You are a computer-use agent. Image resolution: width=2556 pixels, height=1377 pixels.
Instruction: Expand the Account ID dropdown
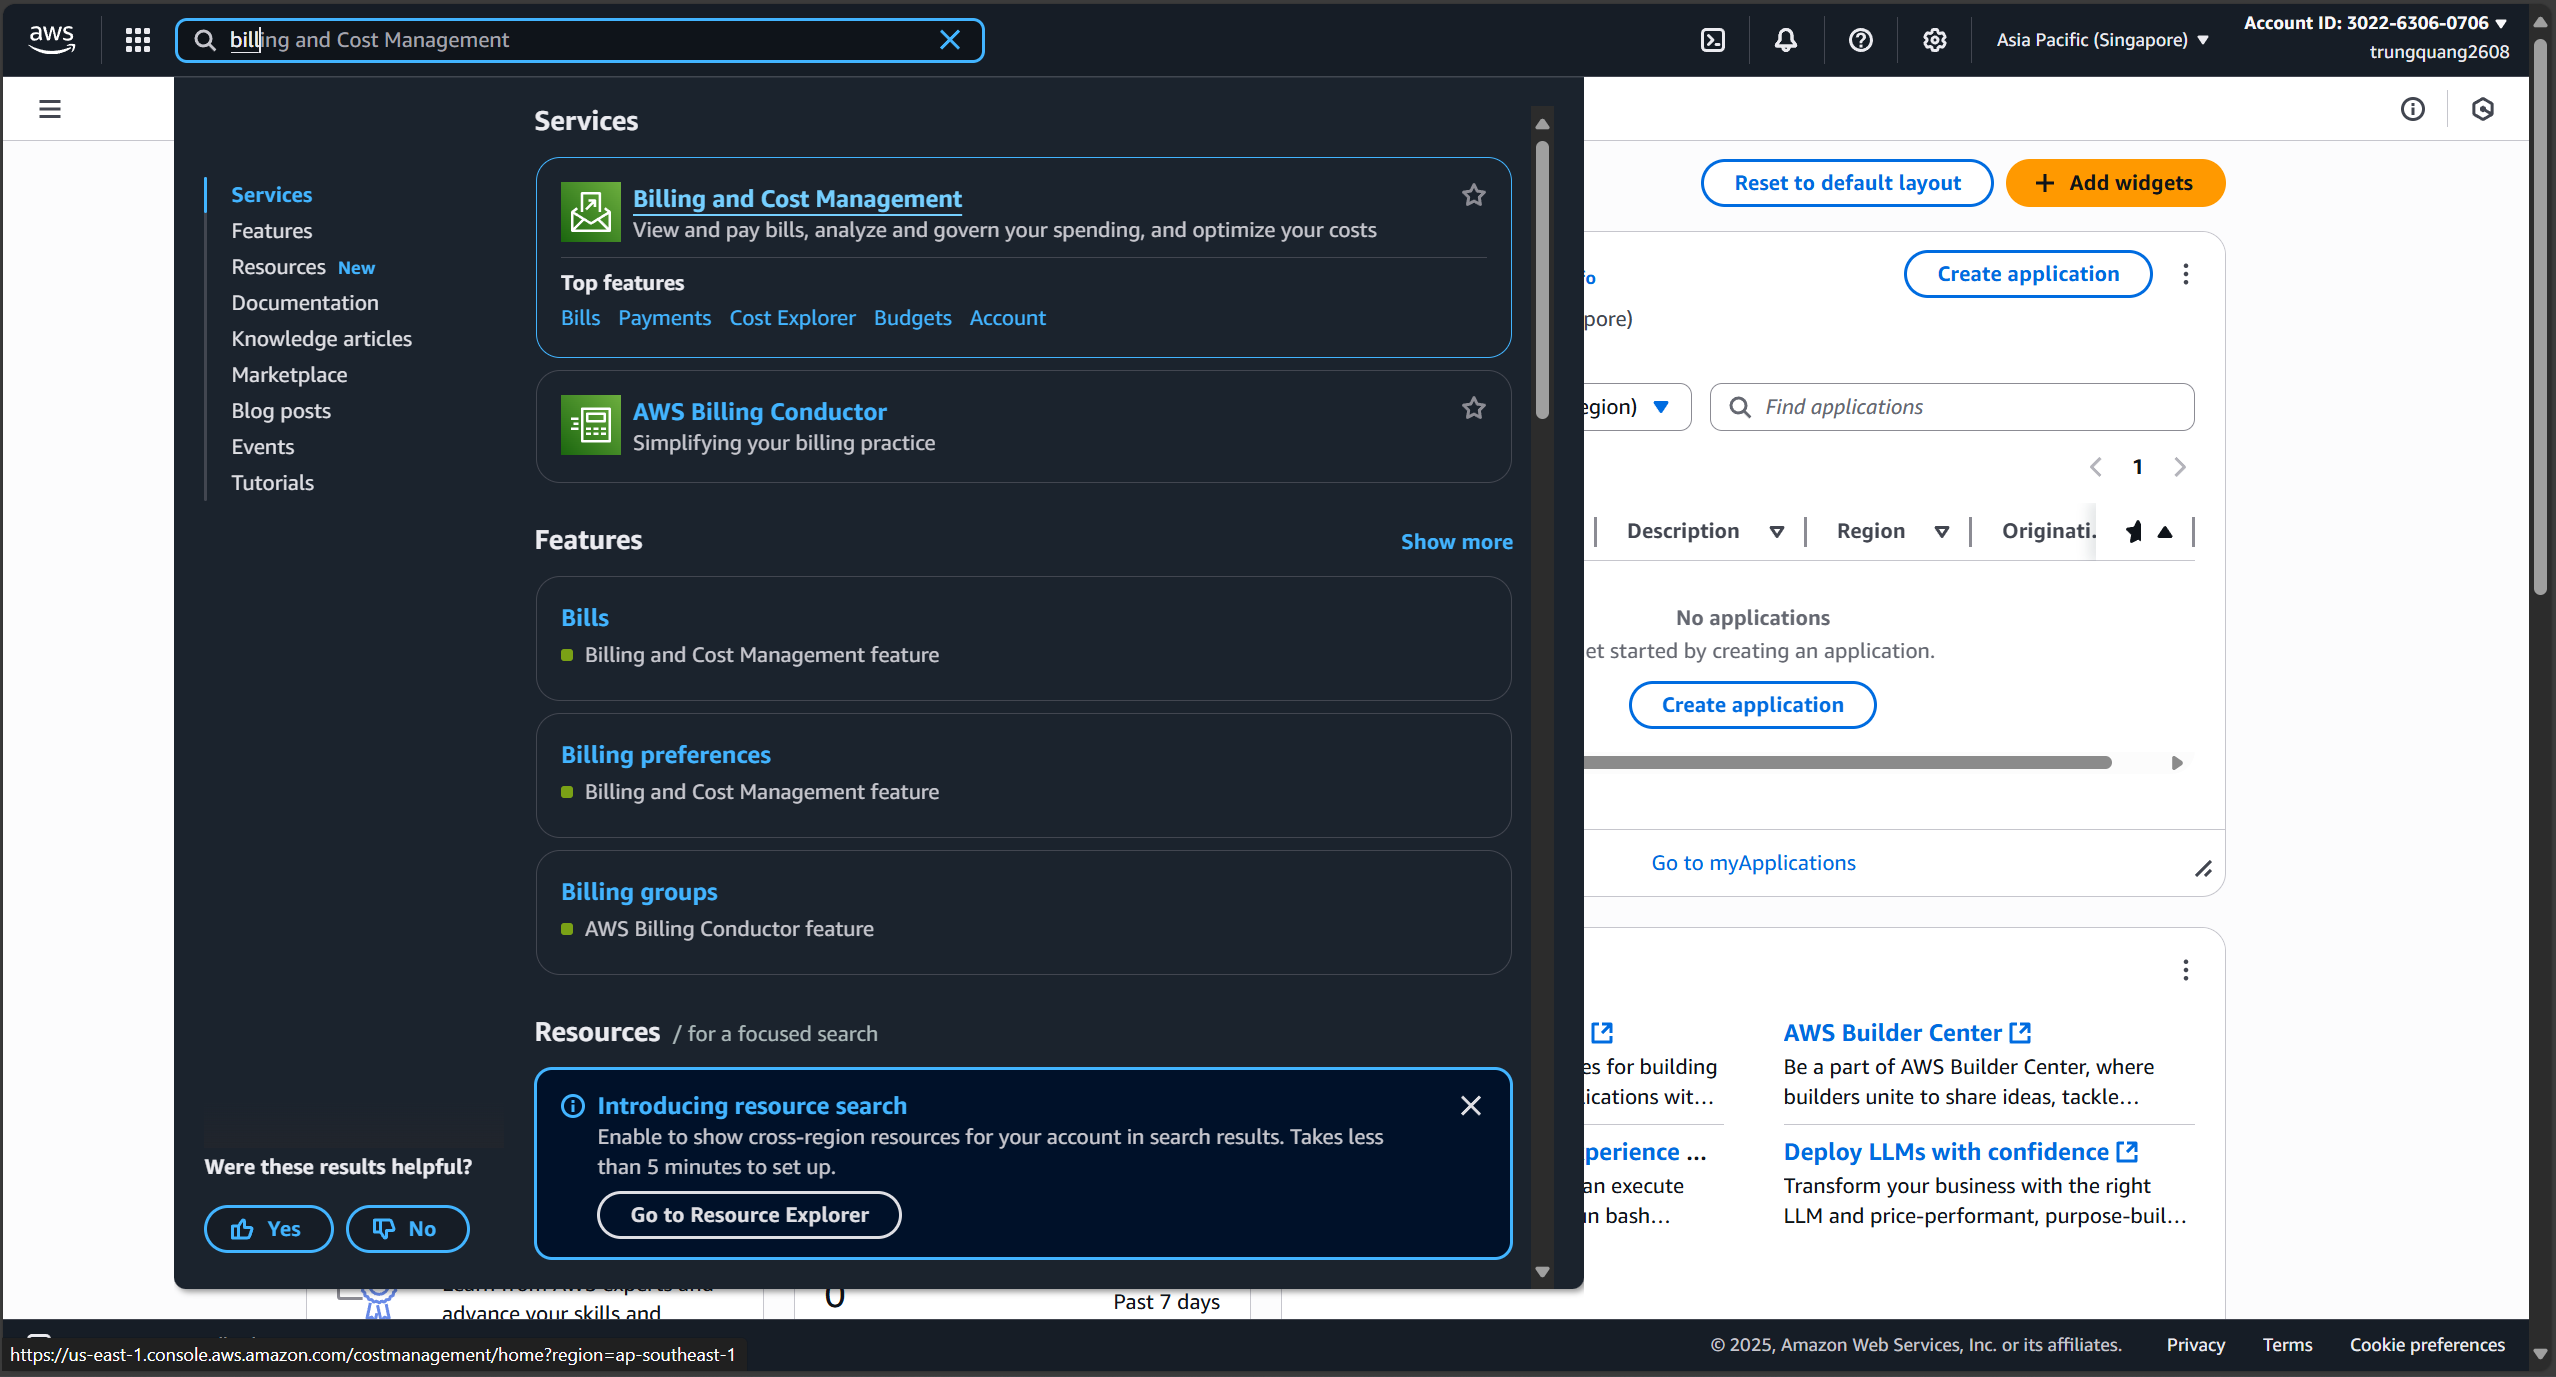point(2376,23)
